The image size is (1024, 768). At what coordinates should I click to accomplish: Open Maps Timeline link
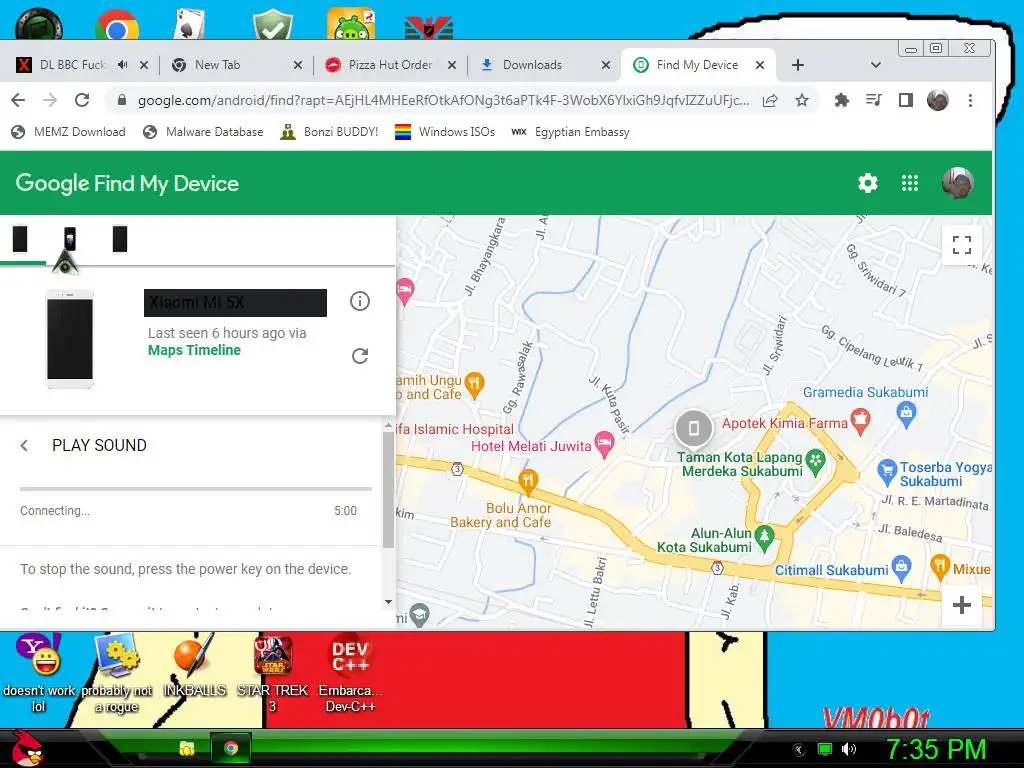(194, 350)
